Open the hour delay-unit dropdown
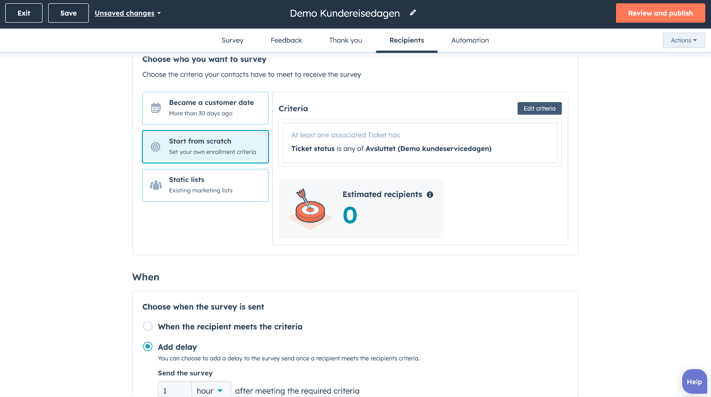The image size is (711, 397). click(x=210, y=390)
